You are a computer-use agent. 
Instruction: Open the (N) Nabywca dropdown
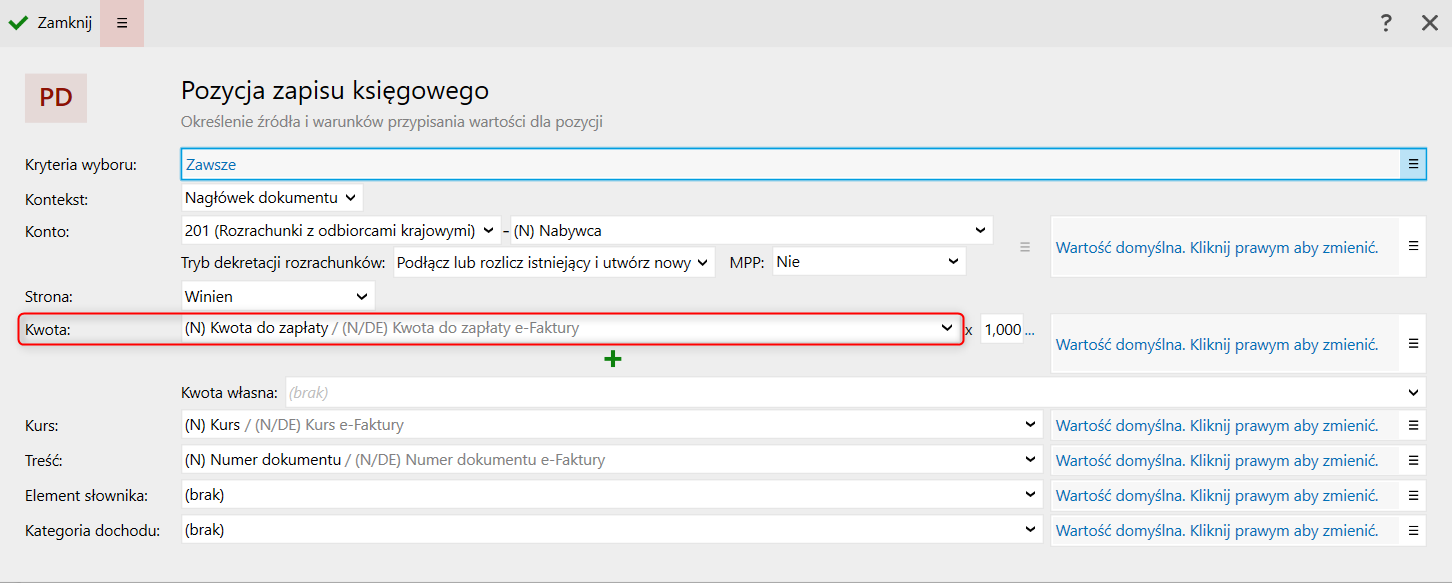pyautogui.click(x=751, y=230)
